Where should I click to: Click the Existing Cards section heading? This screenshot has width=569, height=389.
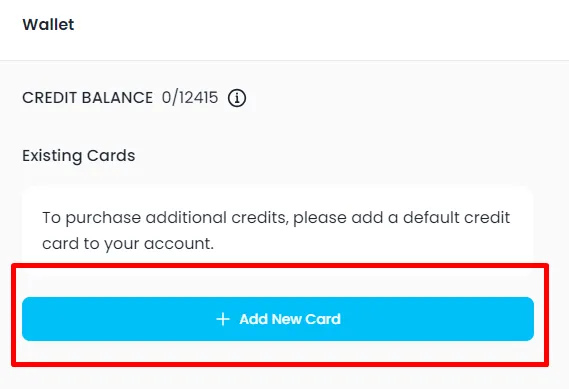pyautogui.click(x=79, y=156)
